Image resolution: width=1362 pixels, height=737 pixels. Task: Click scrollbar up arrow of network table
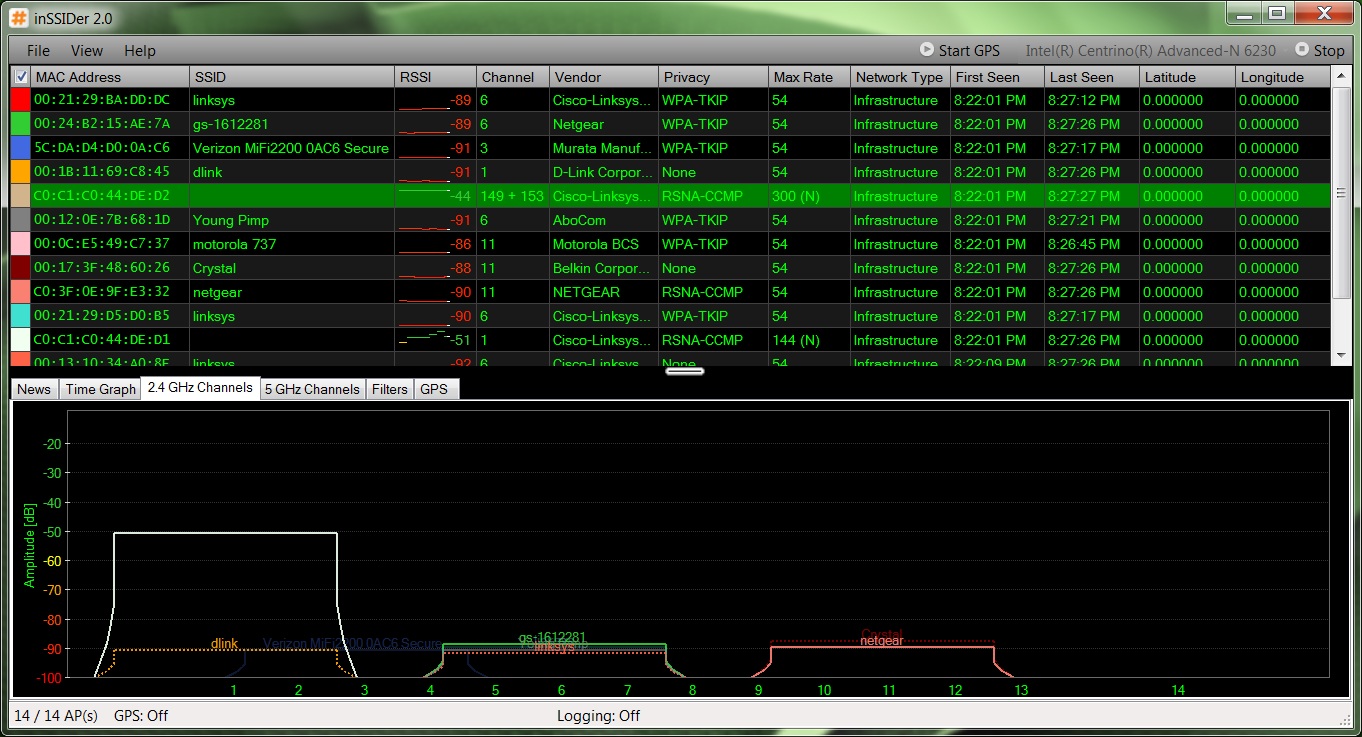(1341, 76)
